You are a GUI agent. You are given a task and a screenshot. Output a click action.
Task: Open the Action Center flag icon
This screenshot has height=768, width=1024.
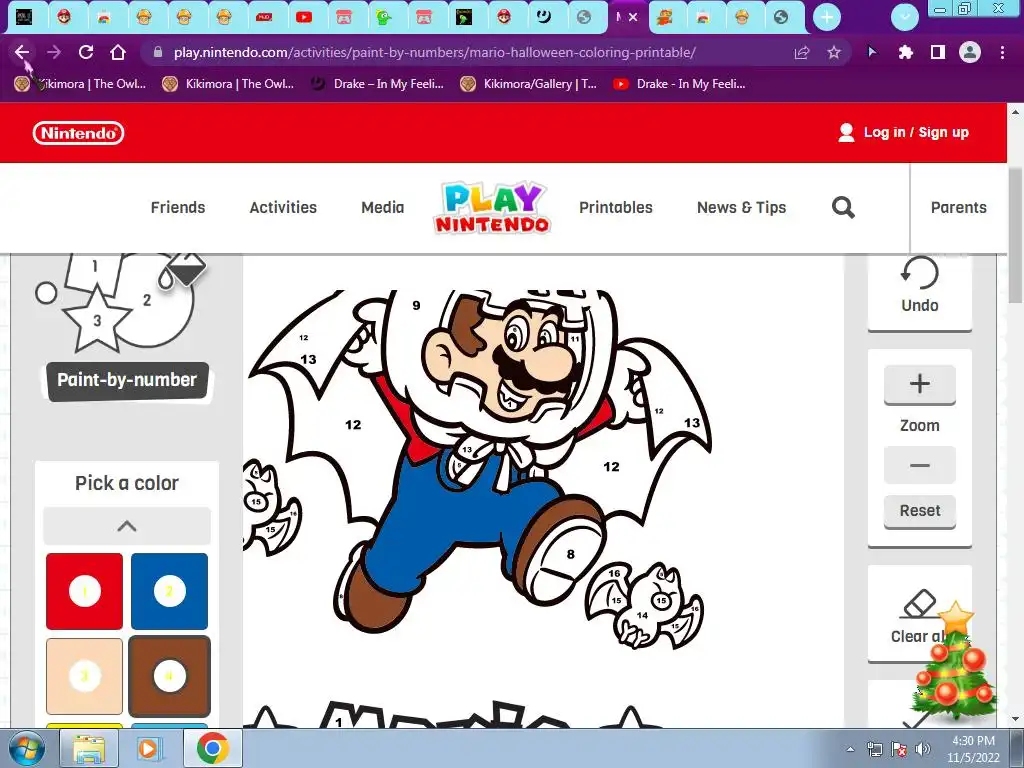(899, 749)
